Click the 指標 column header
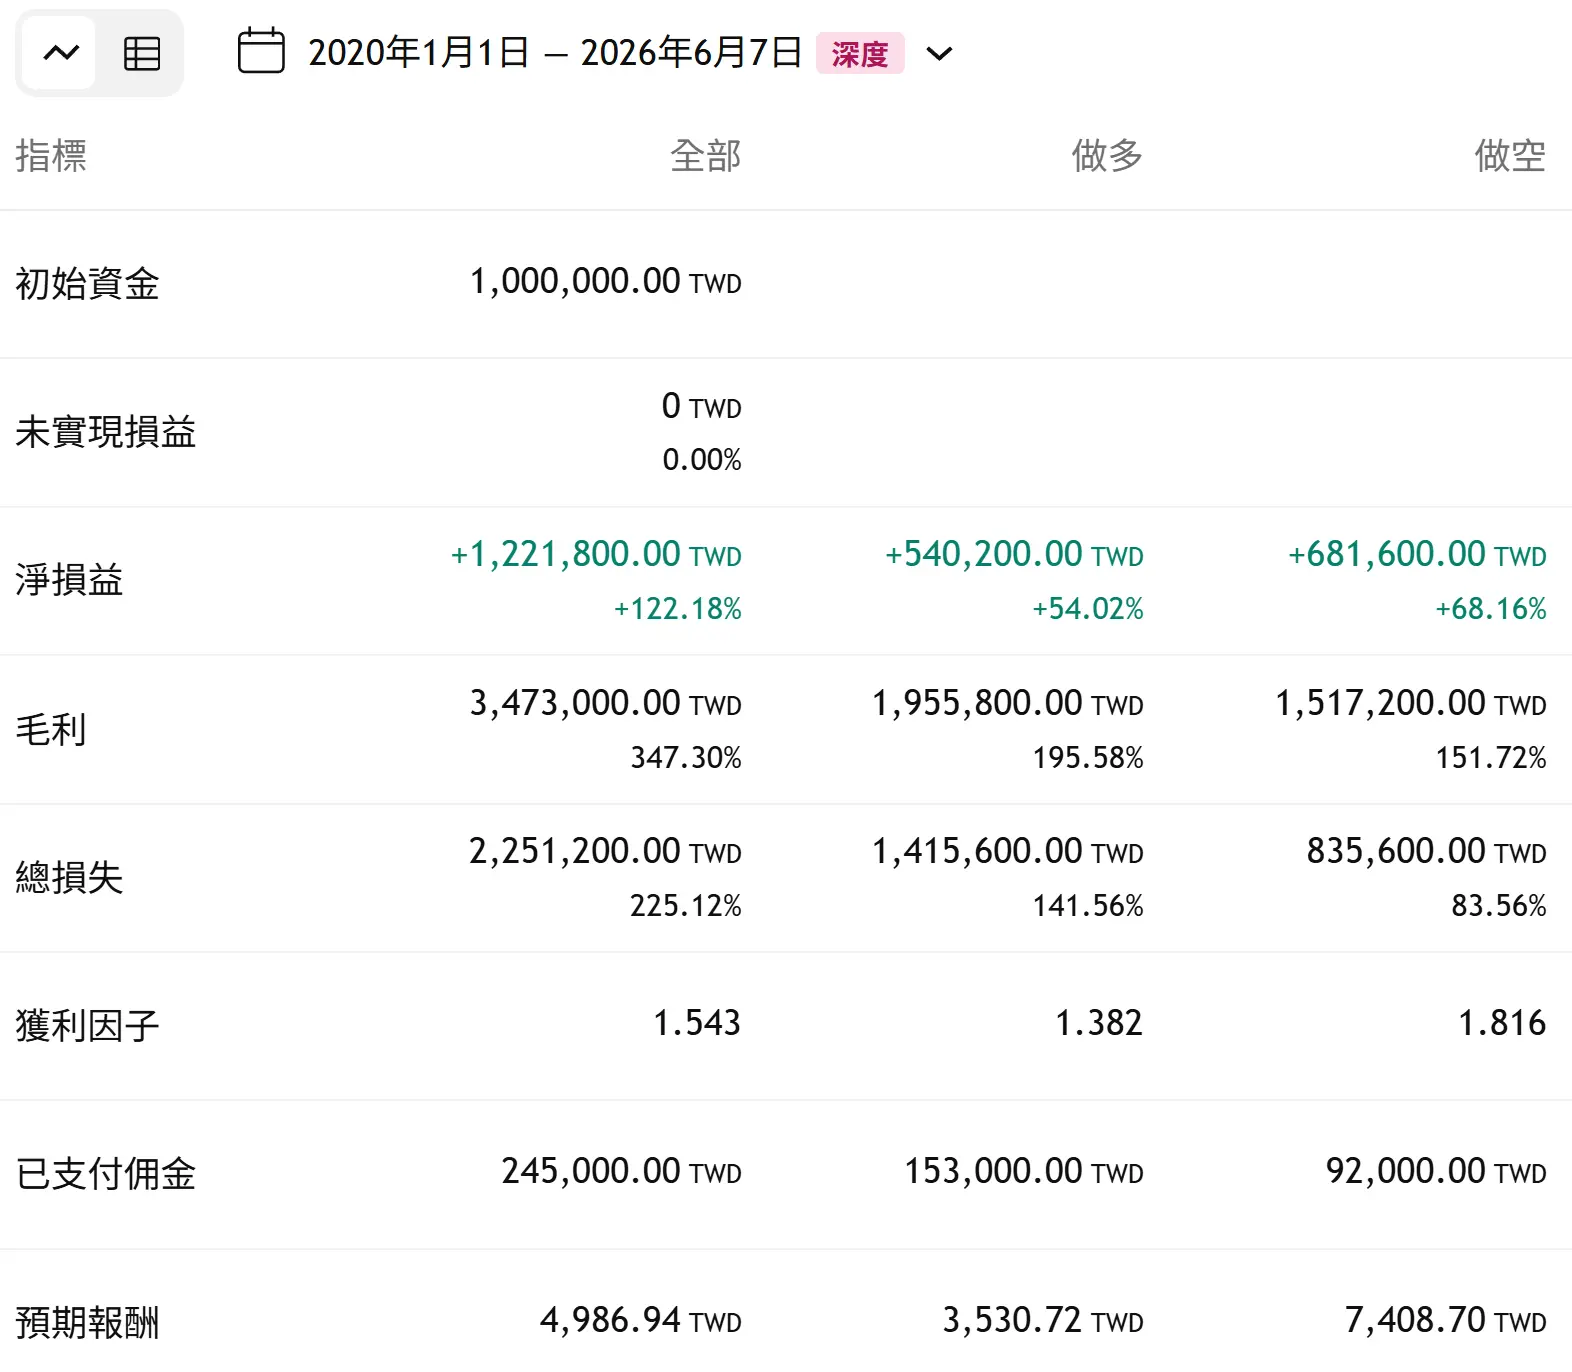The height and width of the screenshot is (1372, 1572). (51, 156)
